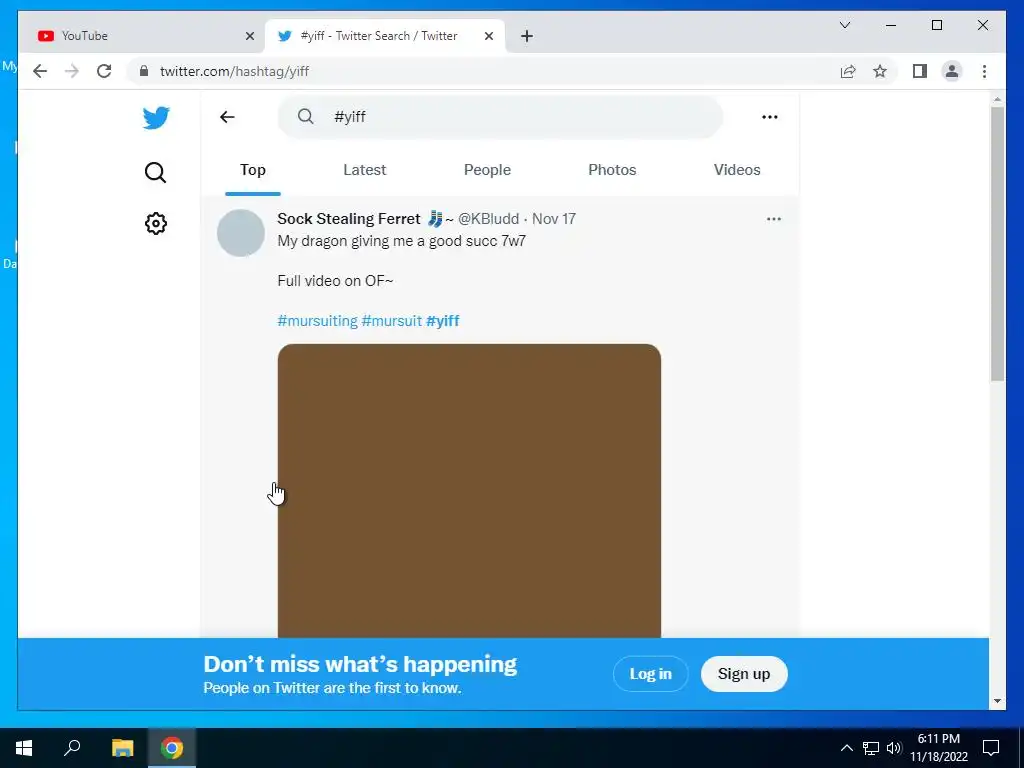Select the #yiff Twitter Search tab

click(385, 36)
